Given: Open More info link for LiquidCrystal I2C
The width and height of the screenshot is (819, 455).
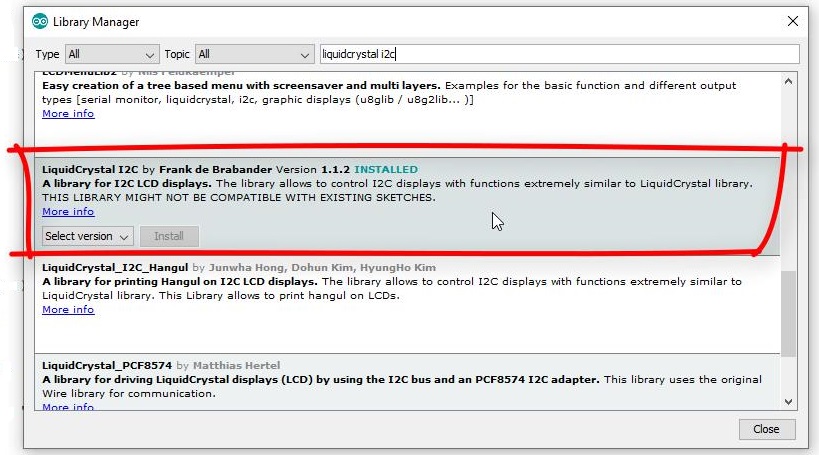Looking at the screenshot, I should (68, 212).
